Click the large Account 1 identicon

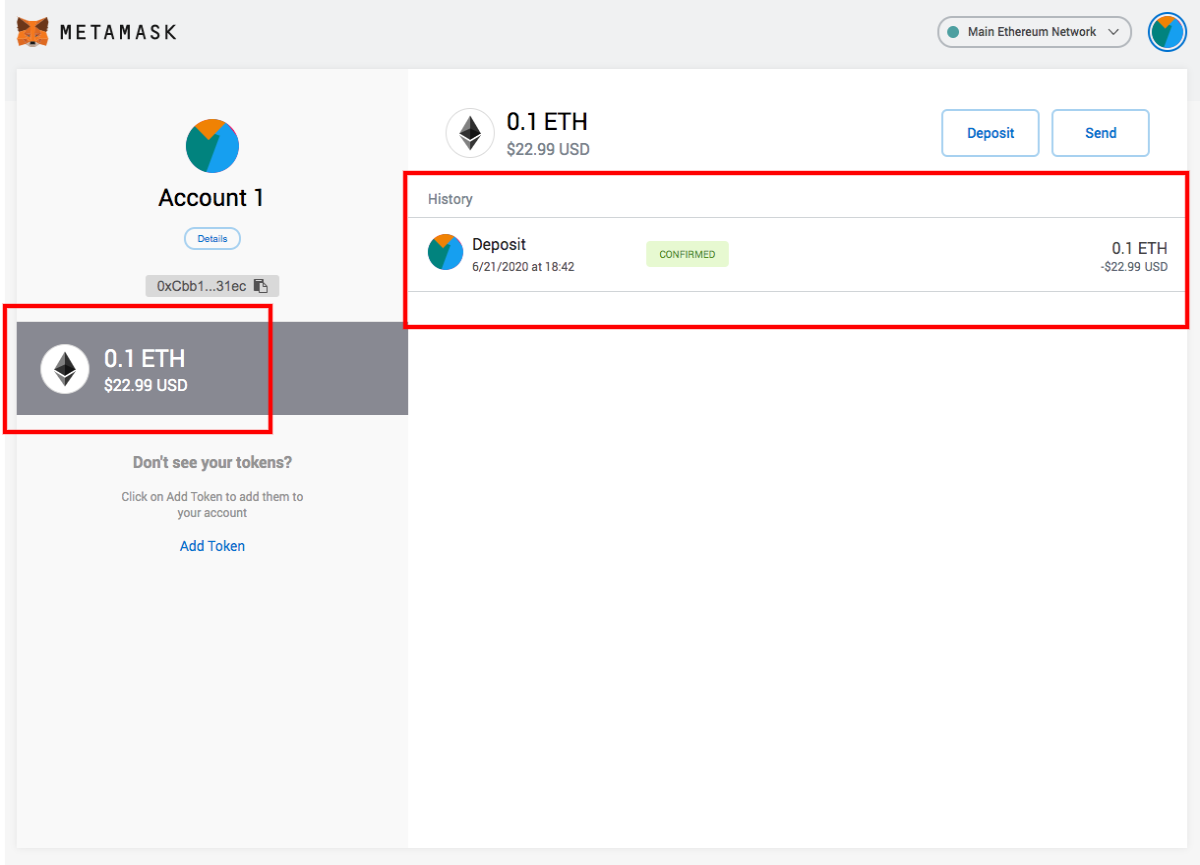212,146
